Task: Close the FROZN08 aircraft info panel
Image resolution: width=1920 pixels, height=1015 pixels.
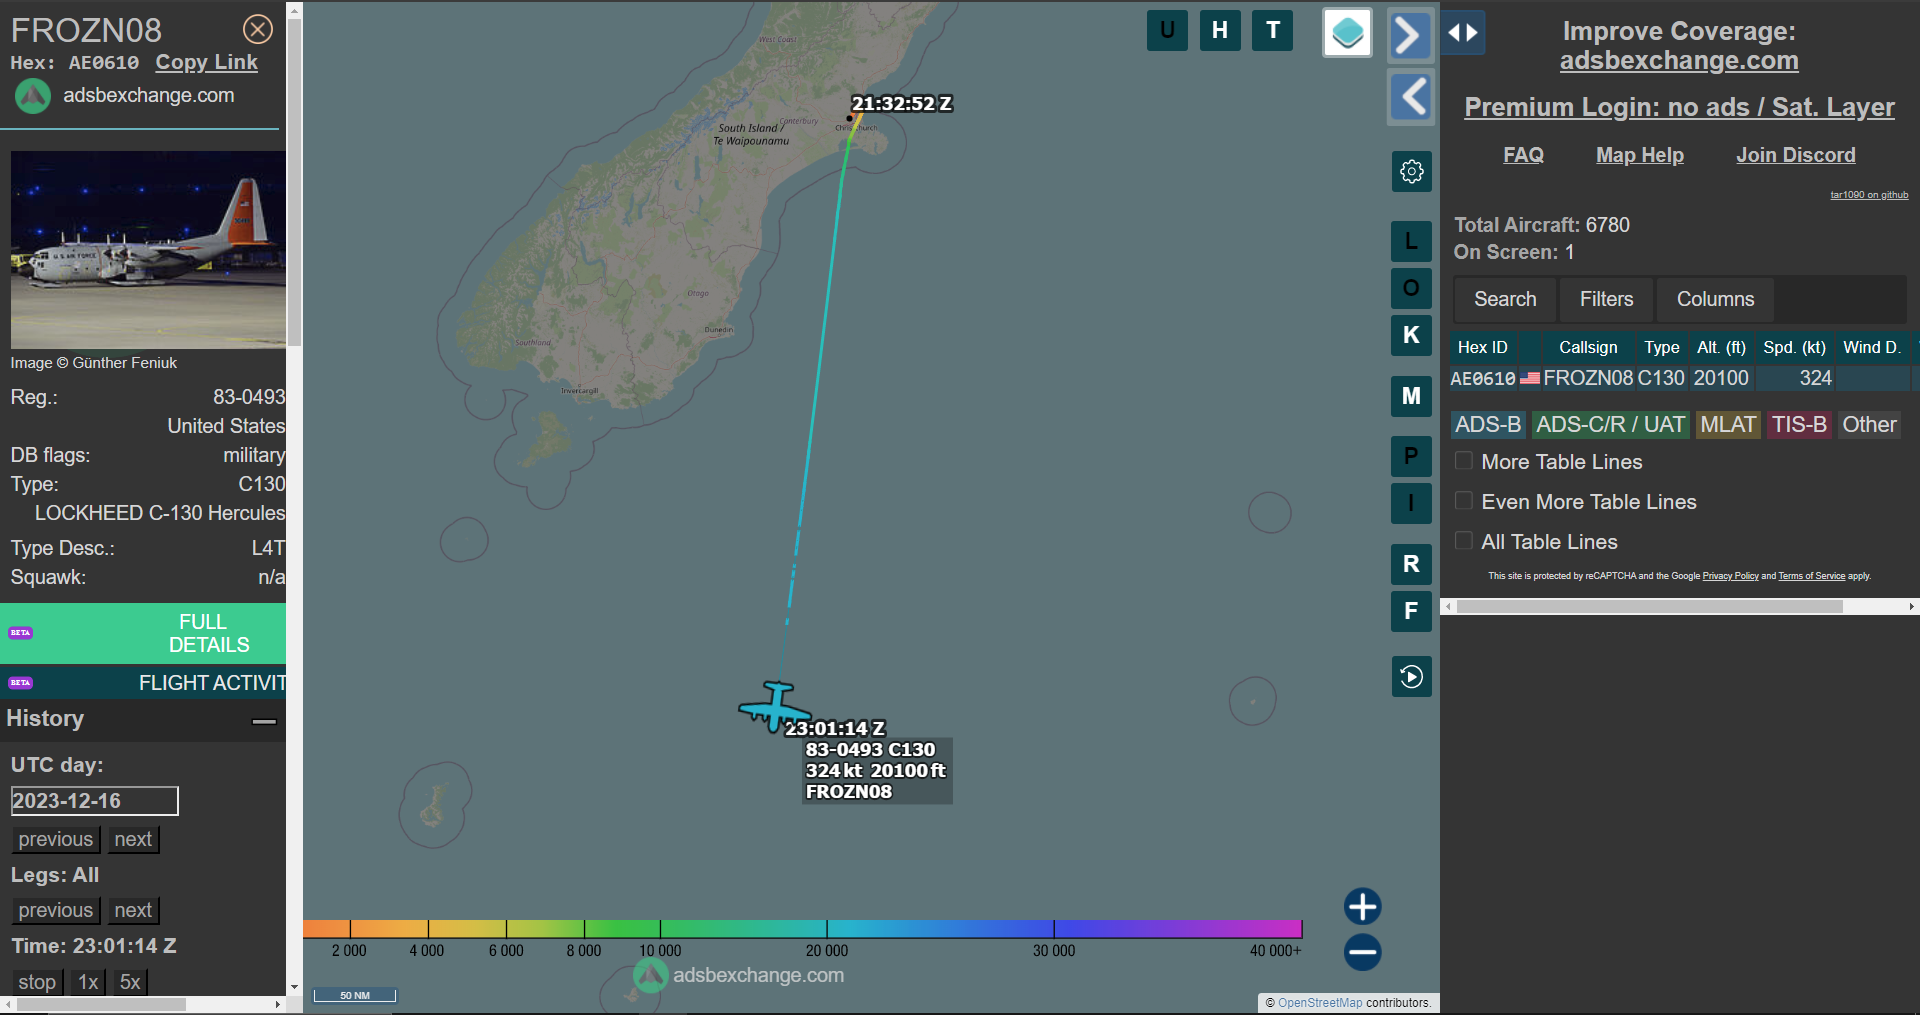Action: coord(258,29)
